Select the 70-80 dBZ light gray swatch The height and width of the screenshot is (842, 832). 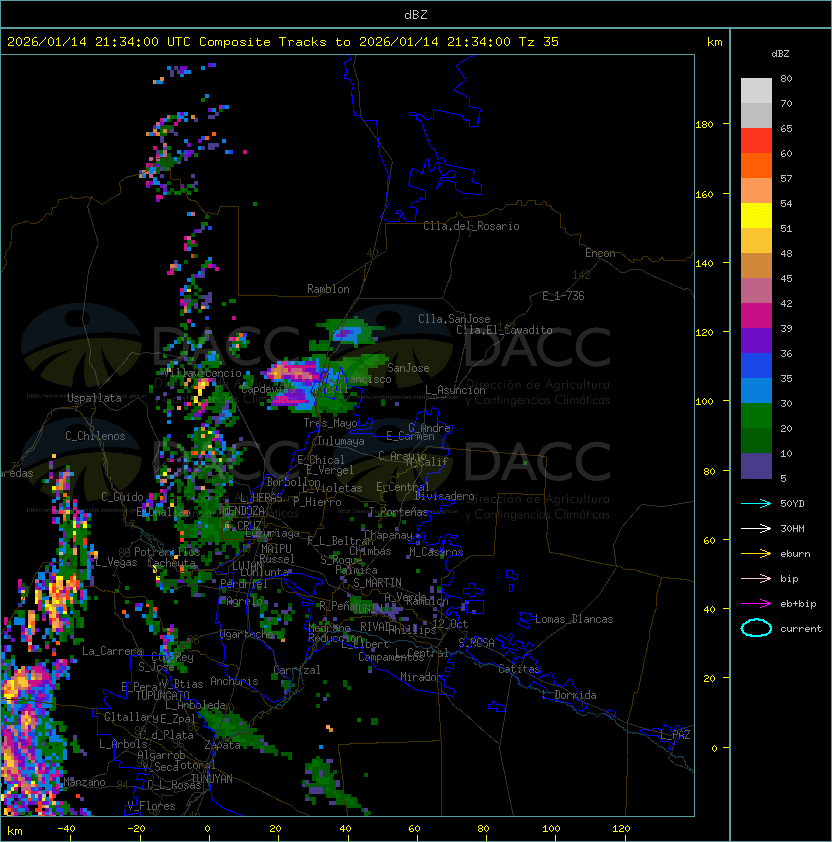756,91
